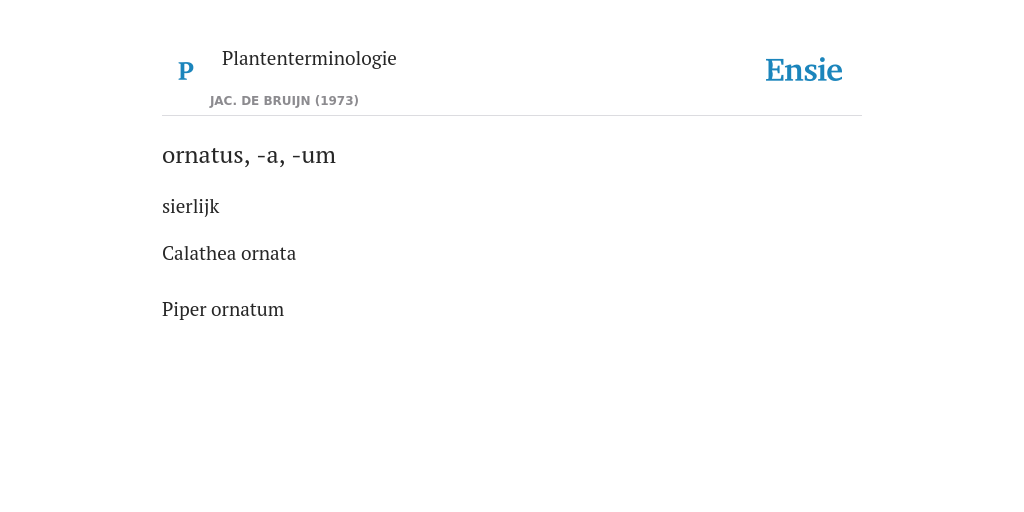Click the word Calathea in the example
Viewport: 1024px width, 512px height.
199,253
